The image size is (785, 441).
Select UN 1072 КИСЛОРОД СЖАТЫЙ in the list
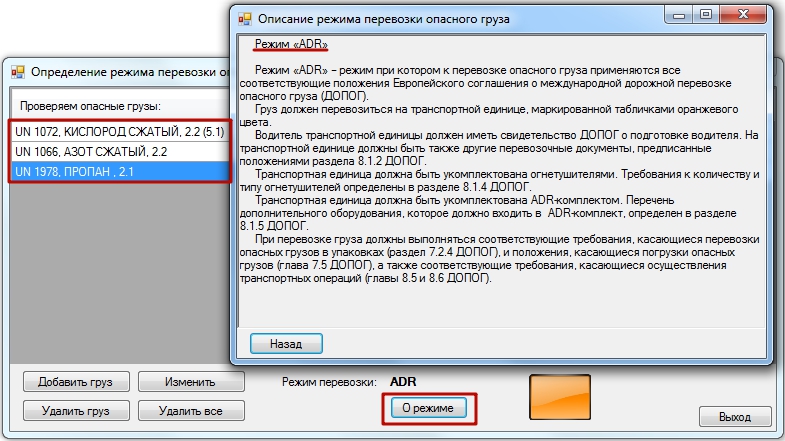pyautogui.click(x=120, y=131)
